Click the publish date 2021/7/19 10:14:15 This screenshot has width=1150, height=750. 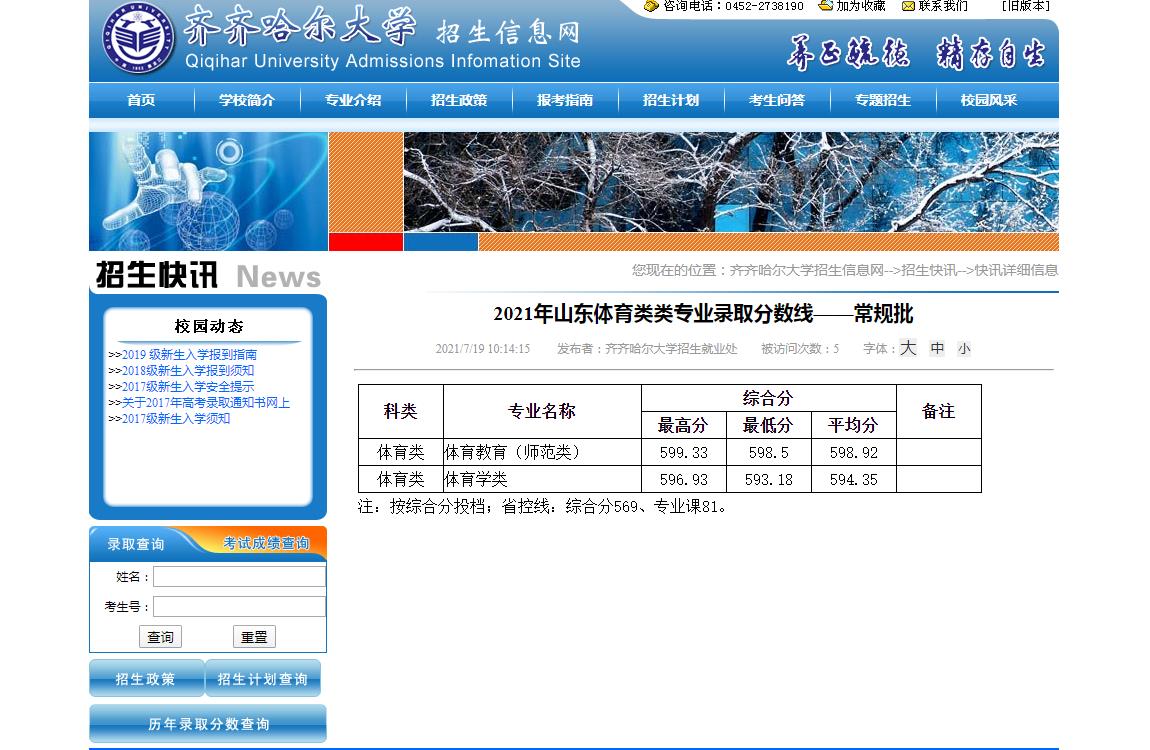click(x=483, y=349)
